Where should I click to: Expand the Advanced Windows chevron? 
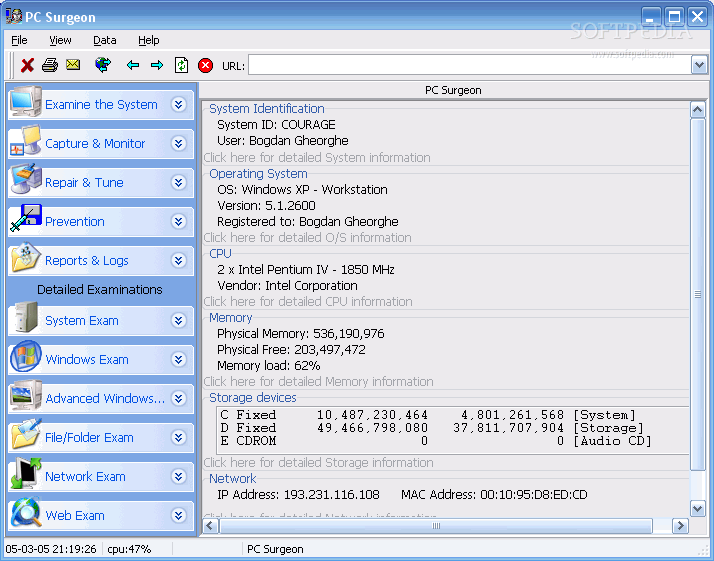178,398
